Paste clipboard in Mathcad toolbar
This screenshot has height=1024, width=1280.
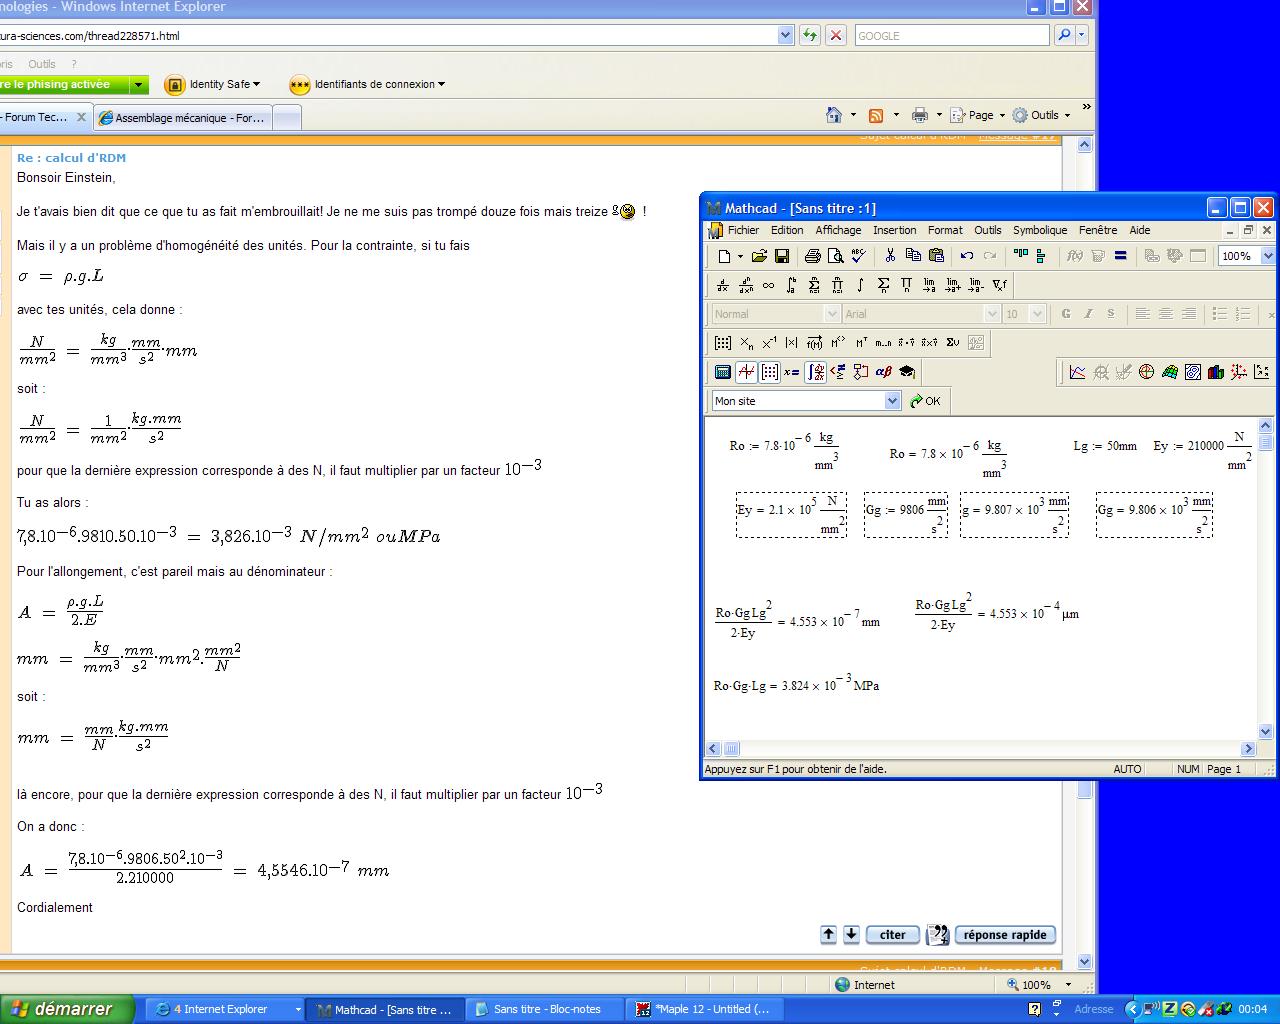click(x=936, y=256)
